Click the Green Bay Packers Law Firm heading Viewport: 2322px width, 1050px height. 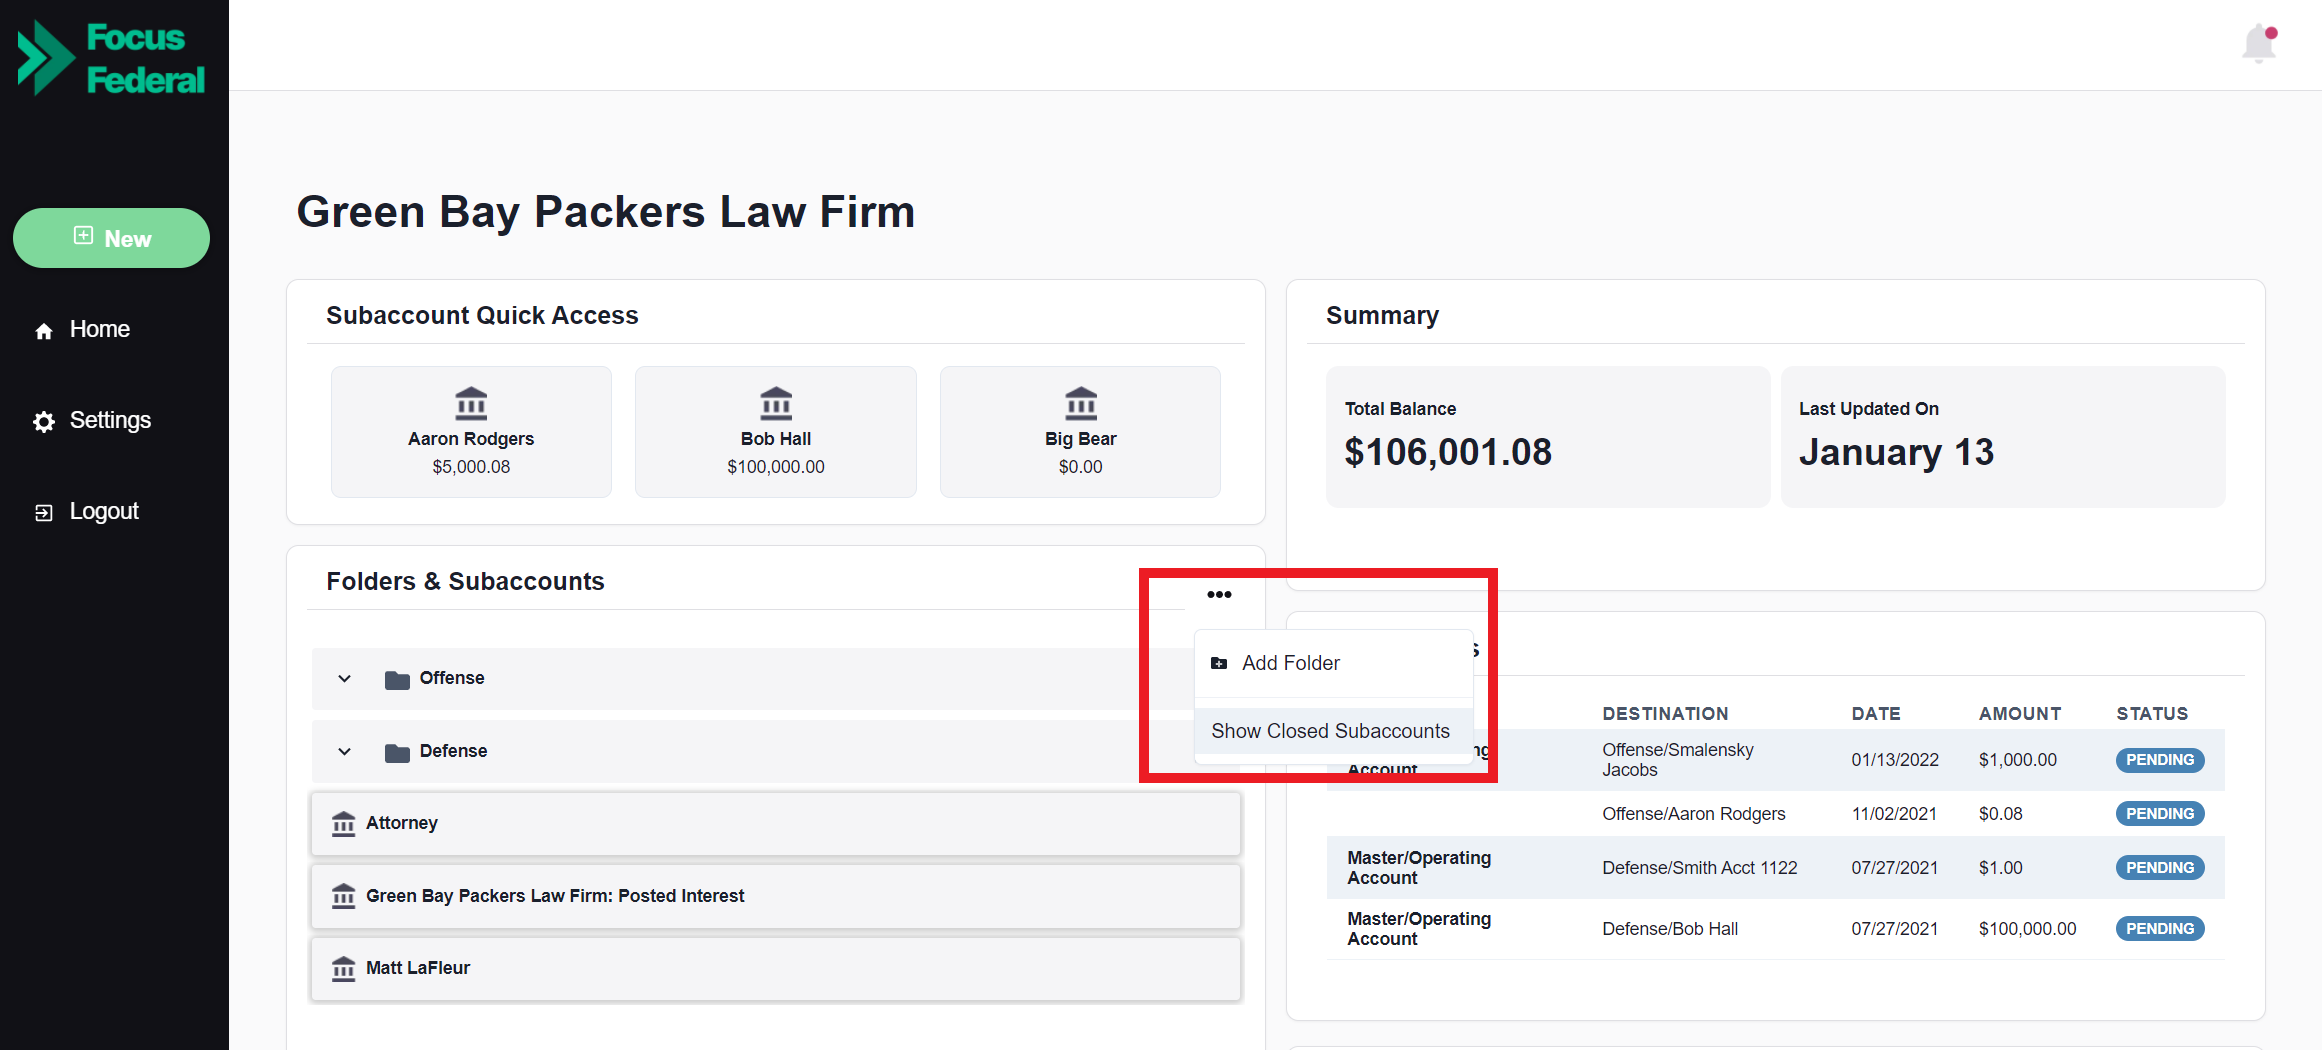point(606,212)
